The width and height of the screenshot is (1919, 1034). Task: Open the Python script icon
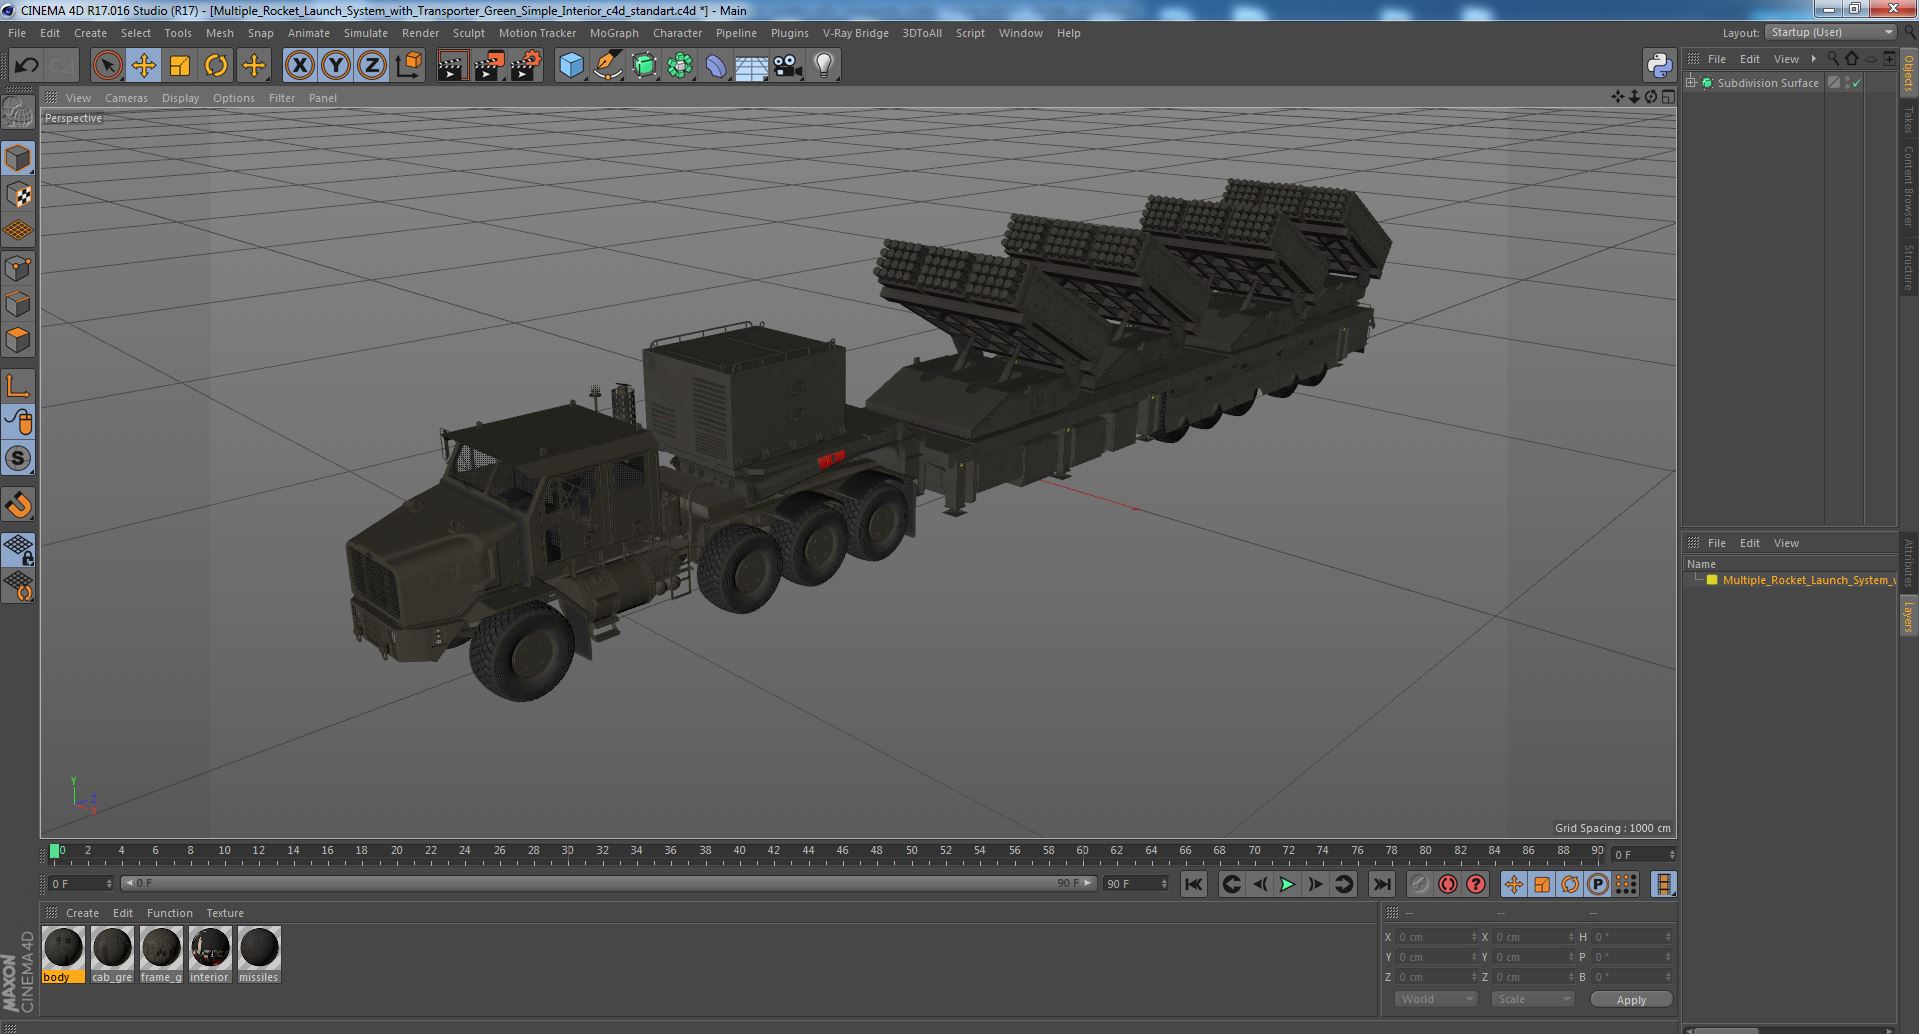tap(1659, 66)
